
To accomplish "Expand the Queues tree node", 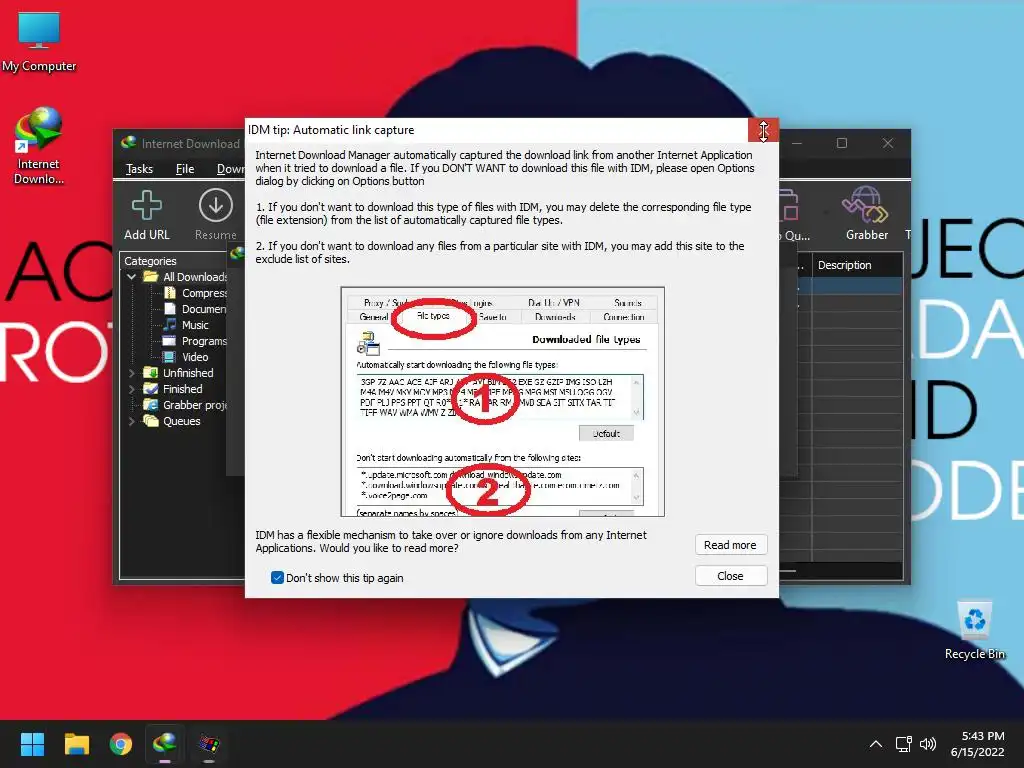I will [x=132, y=421].
